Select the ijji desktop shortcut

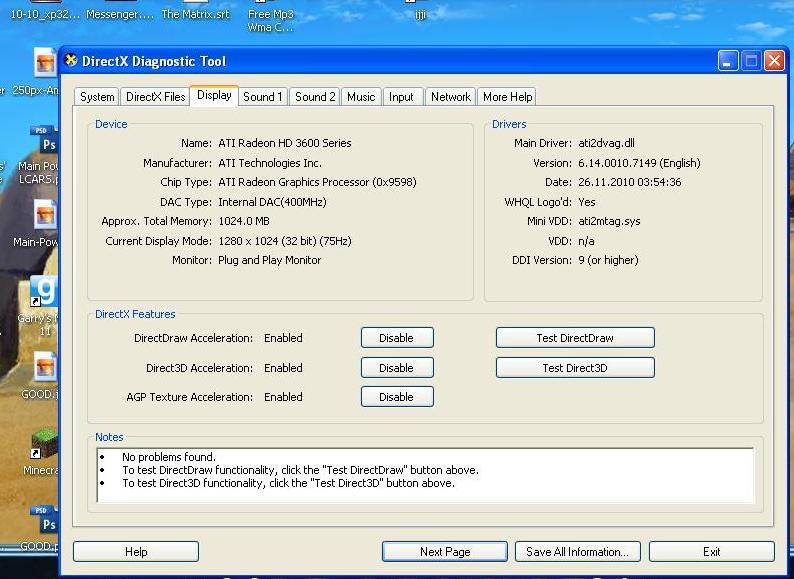tap(420, 14)
